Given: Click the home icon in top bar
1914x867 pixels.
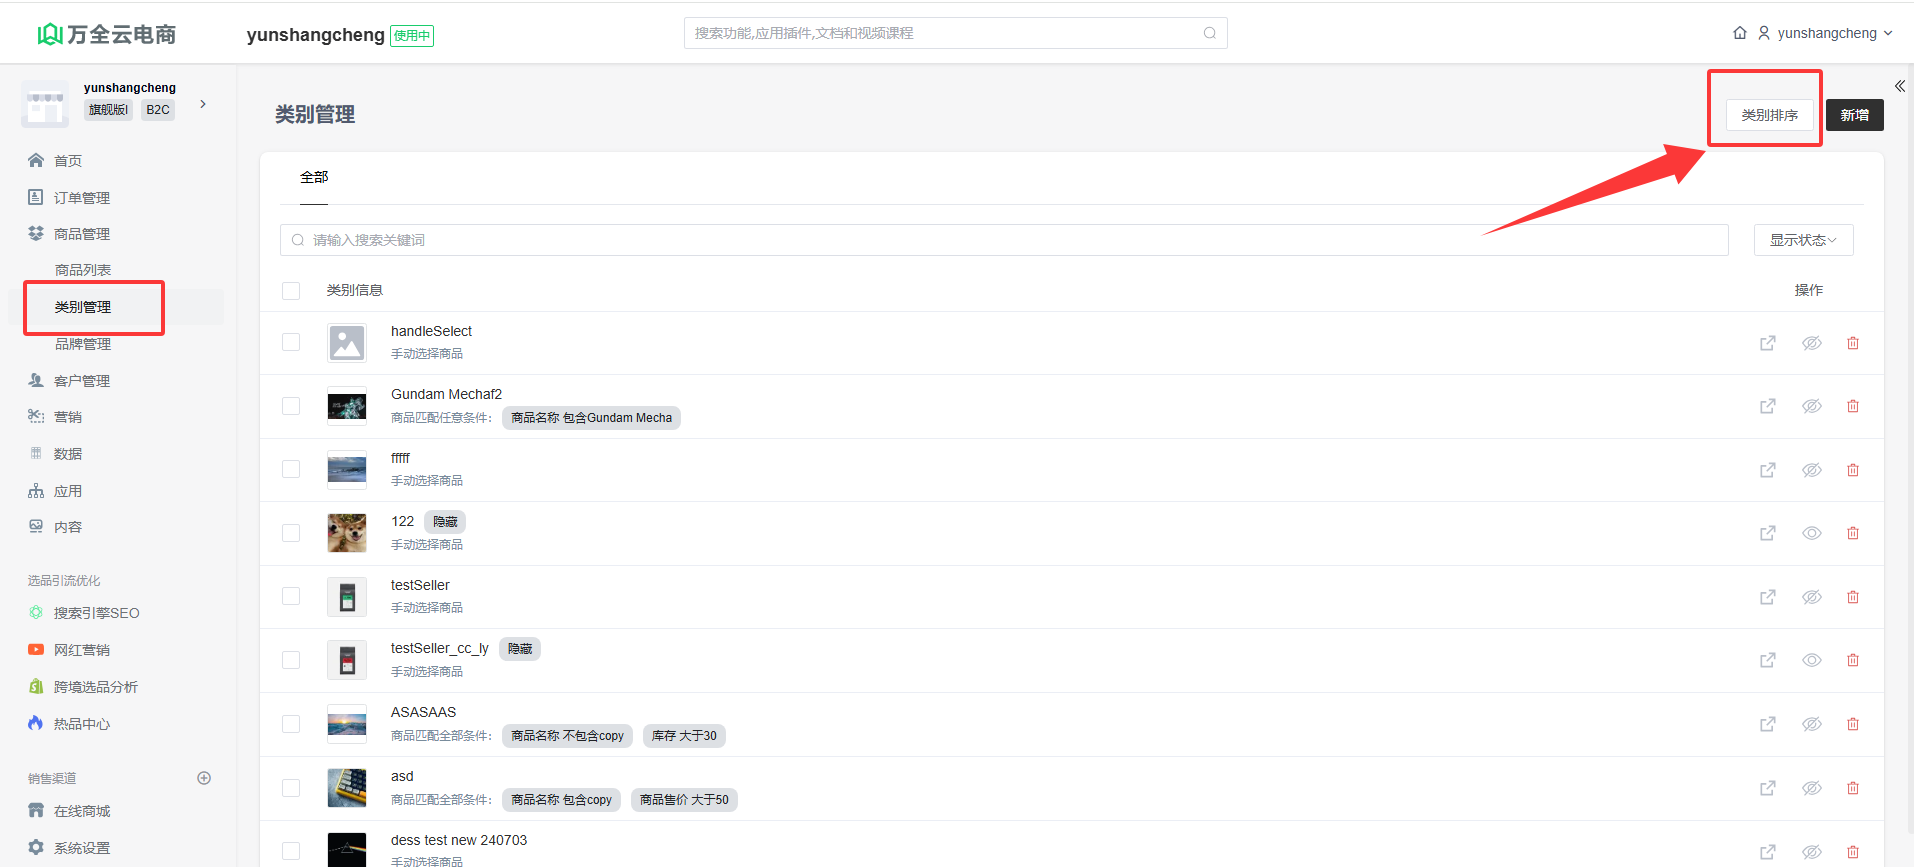Looking at the screenshot, I should click(1740, 33).
